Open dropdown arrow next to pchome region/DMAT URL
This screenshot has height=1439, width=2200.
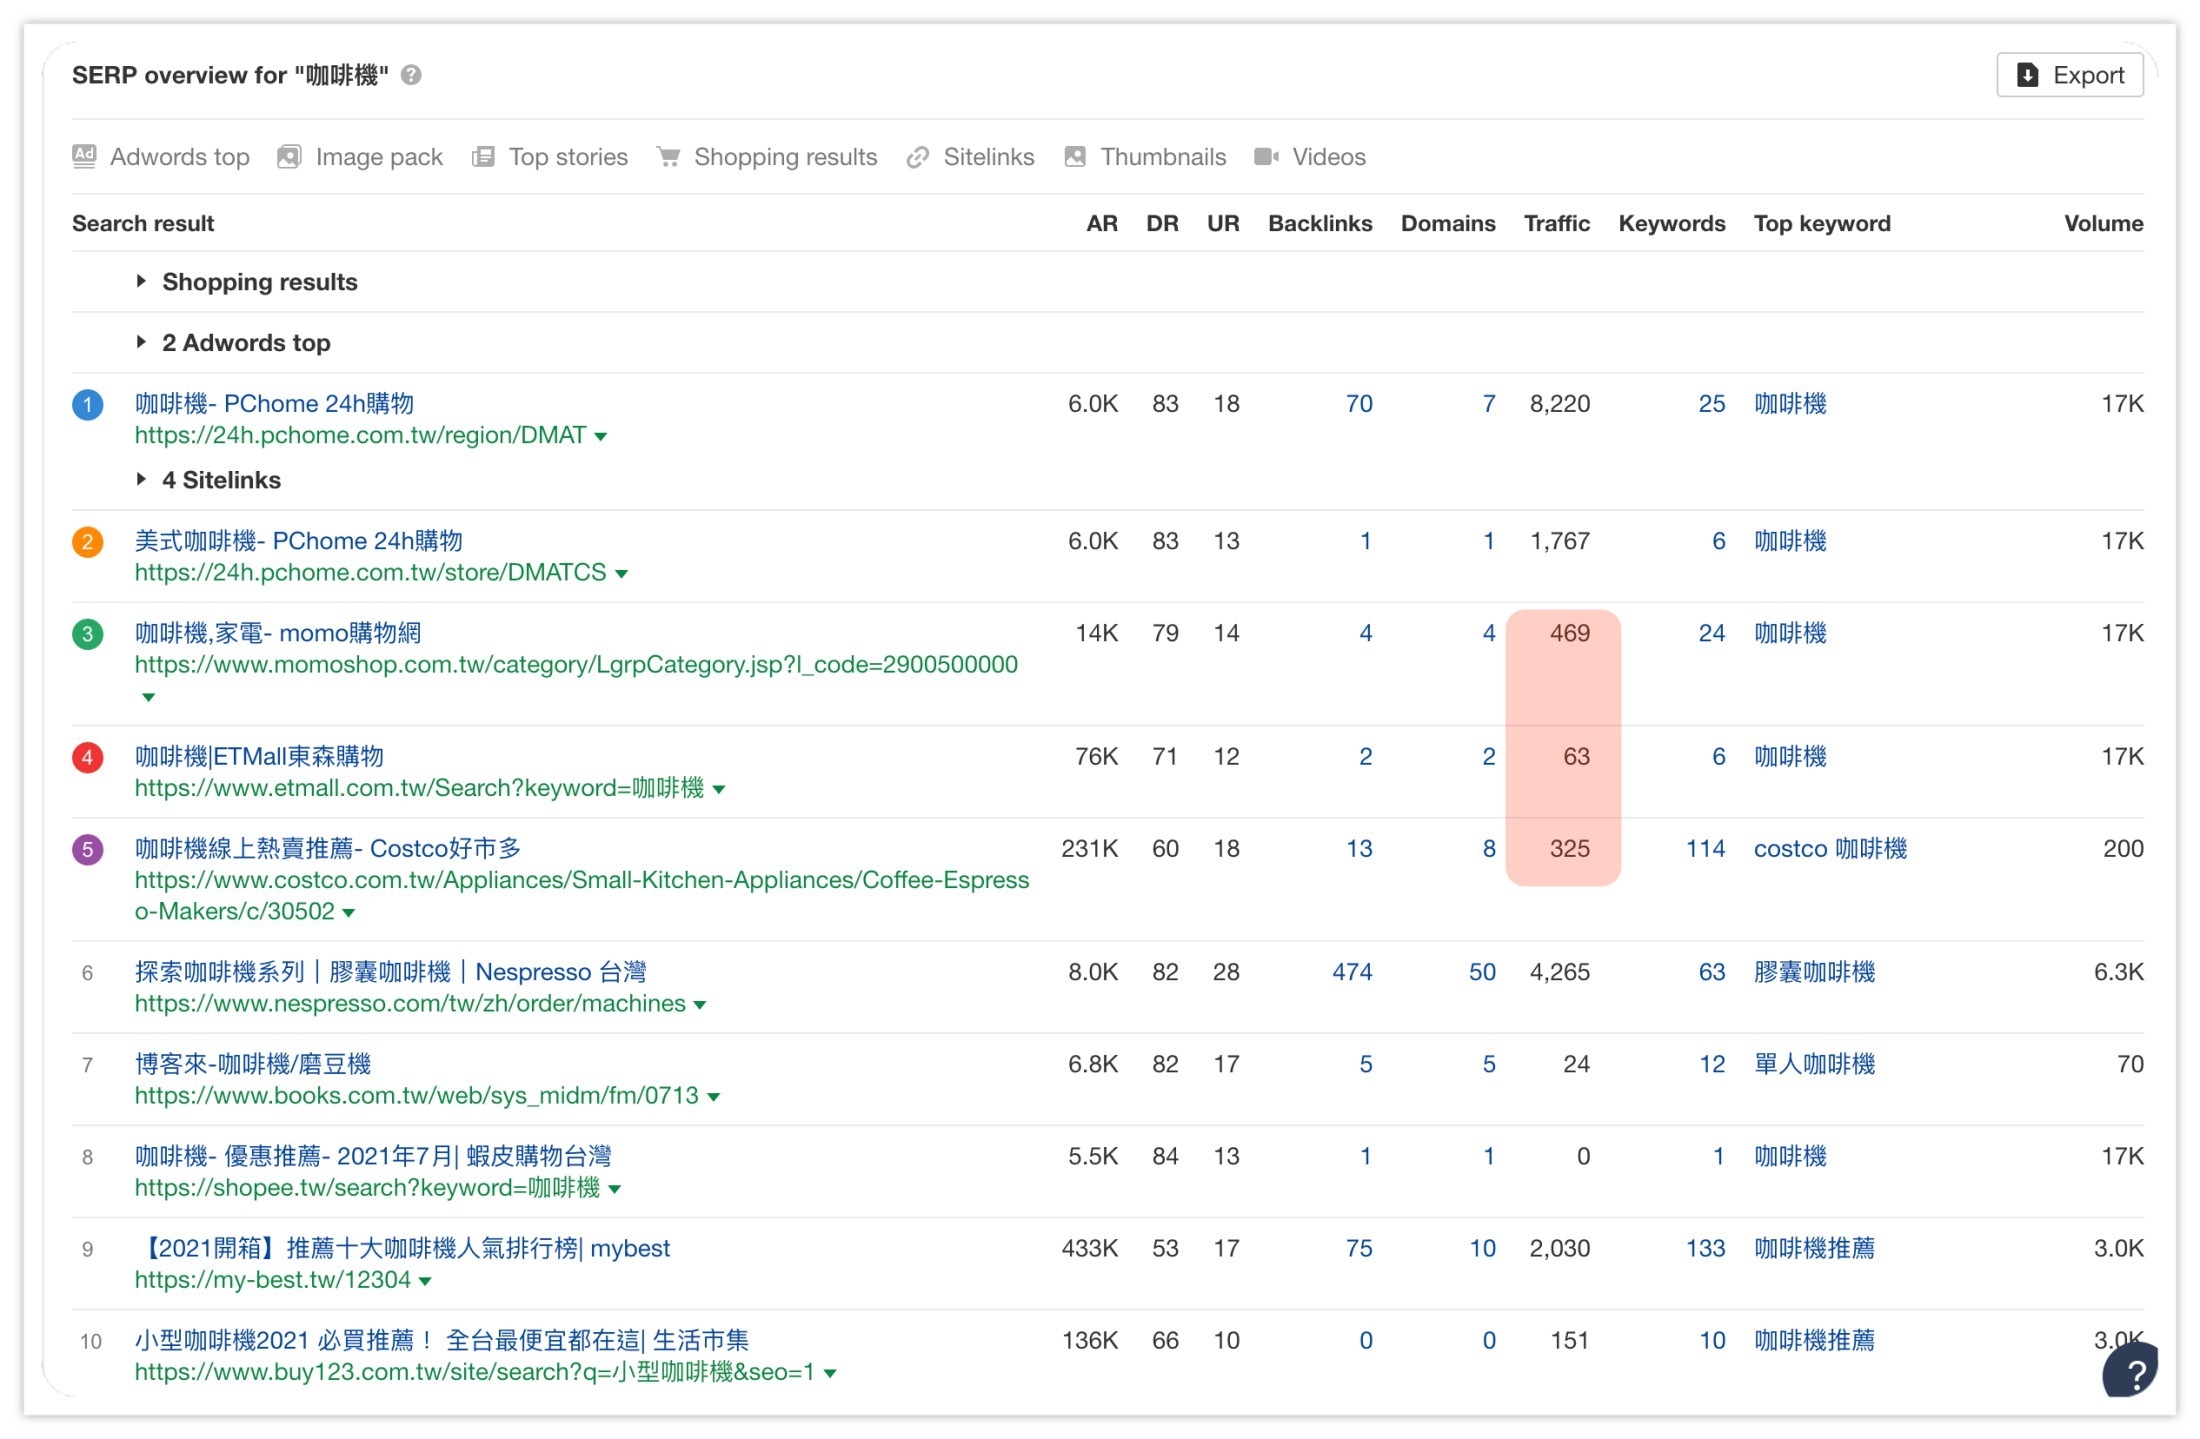tap(601, 436)
